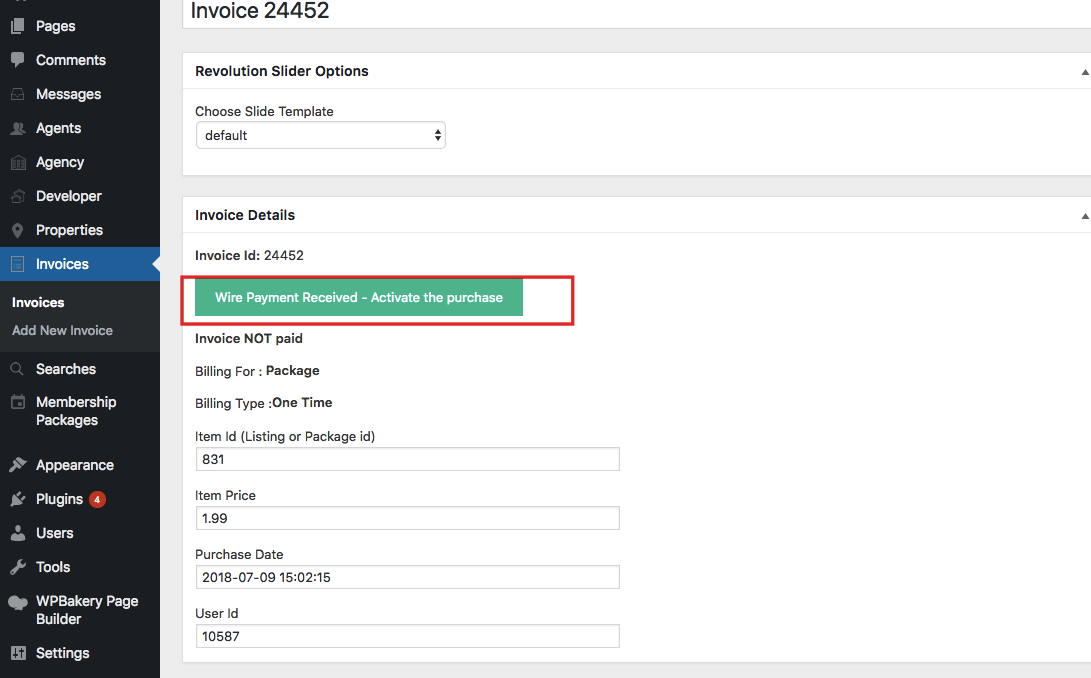Click the WPBakery Page Builder icon

click(x=18, y=602)
